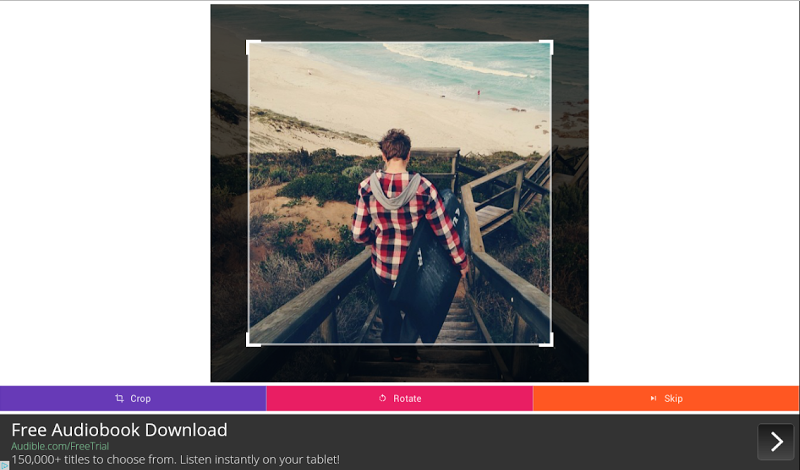The width and height of the screenshot is (800, 470).
Task: Click inside the crop selection on the photo
Action: (x=399, y=194)
